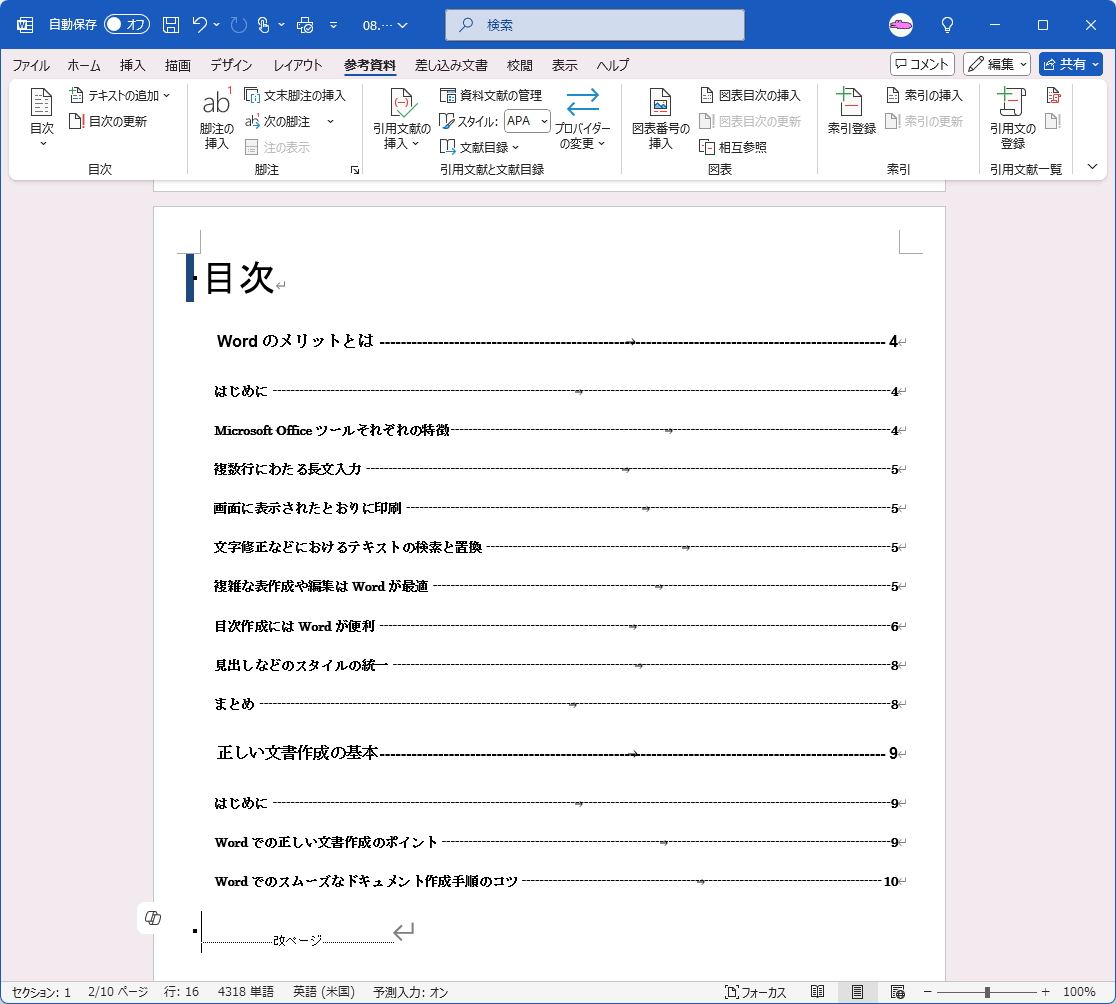1116x1004 pixels.
Task: Switch to the デザイン tab
Action: point(231,65)
